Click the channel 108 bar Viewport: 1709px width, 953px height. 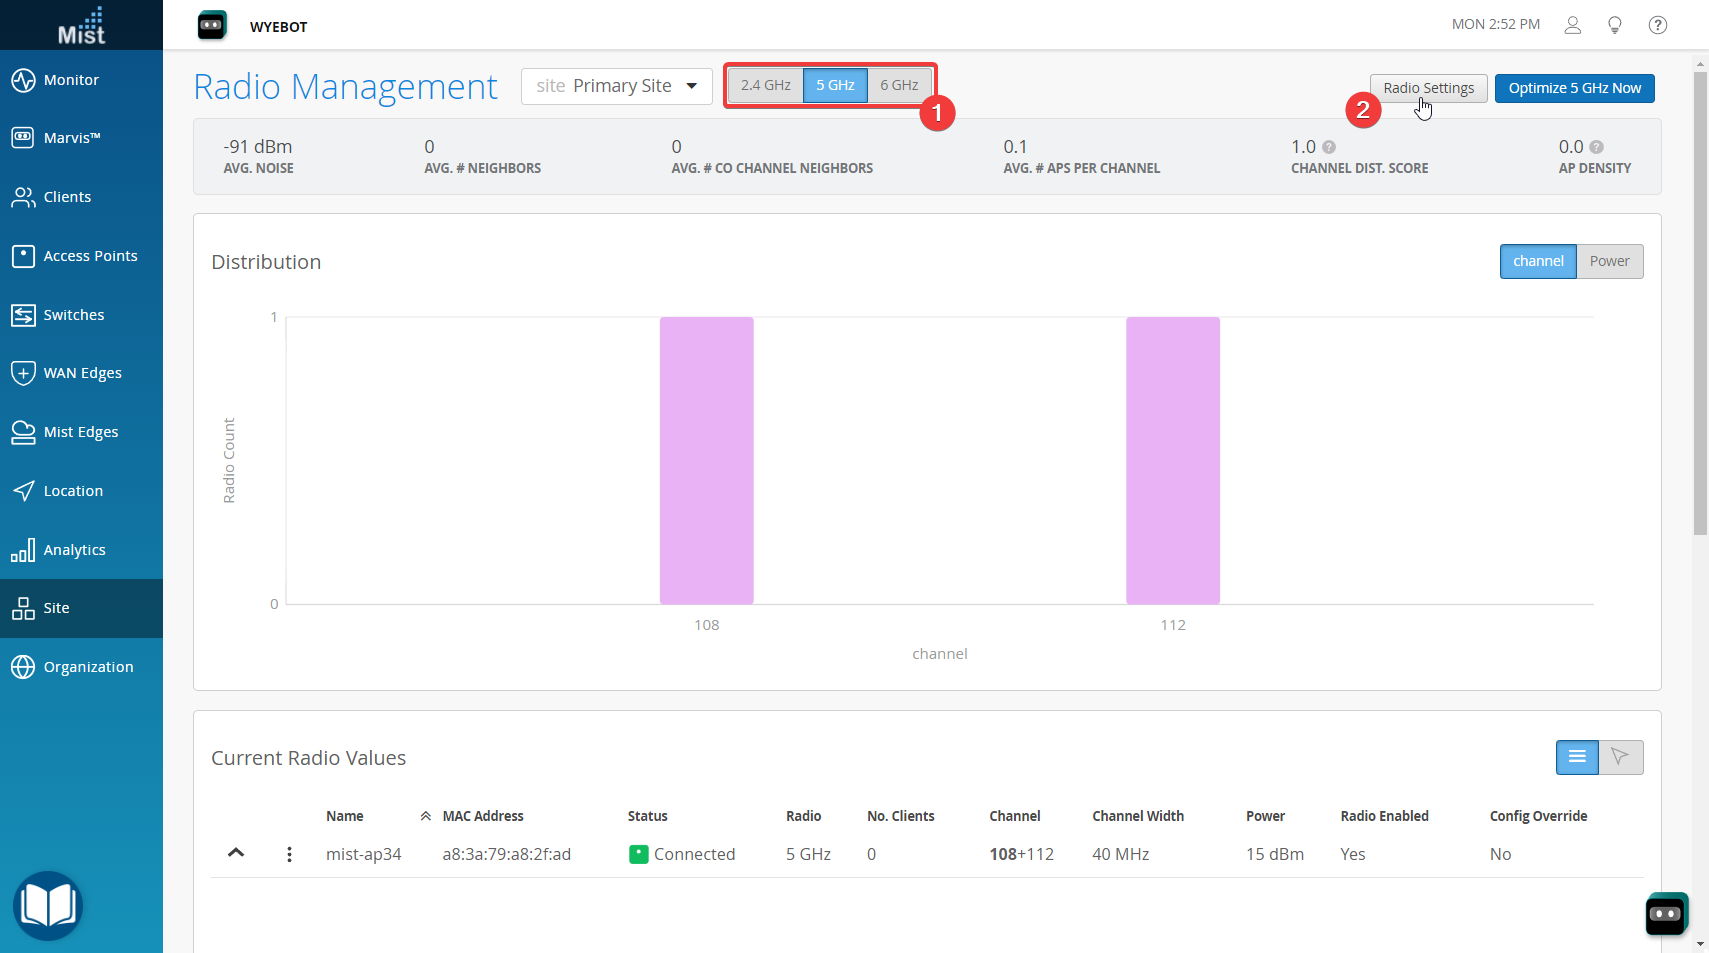pyautogui.click(x=707, y=461)
